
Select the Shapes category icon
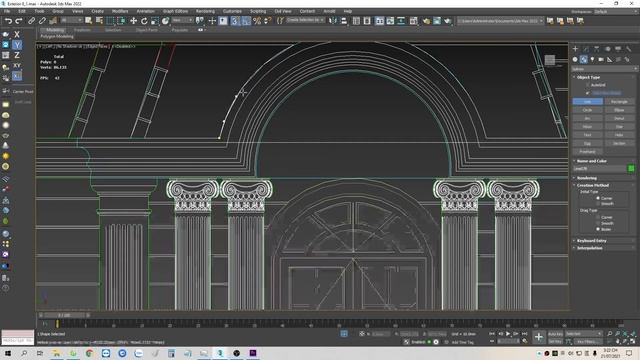click(x=584, y=60)
